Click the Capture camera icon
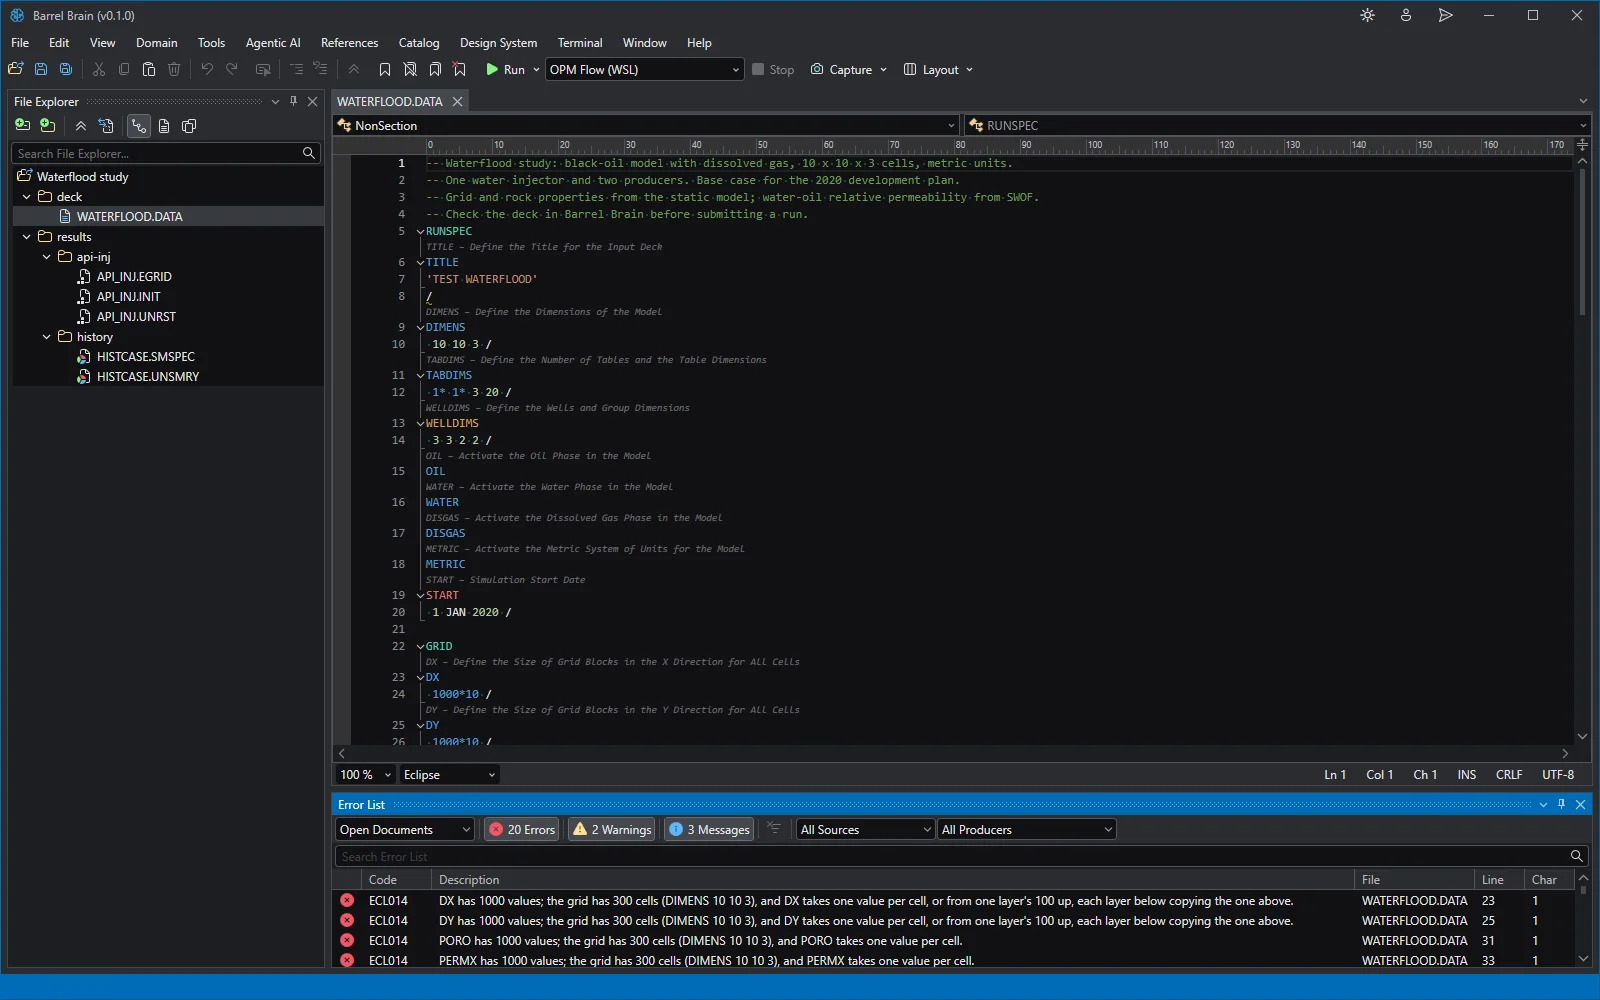Image resolution: width=1600 pixels, height=1000 pixels. pyautogui.click(x=817, y=69)
